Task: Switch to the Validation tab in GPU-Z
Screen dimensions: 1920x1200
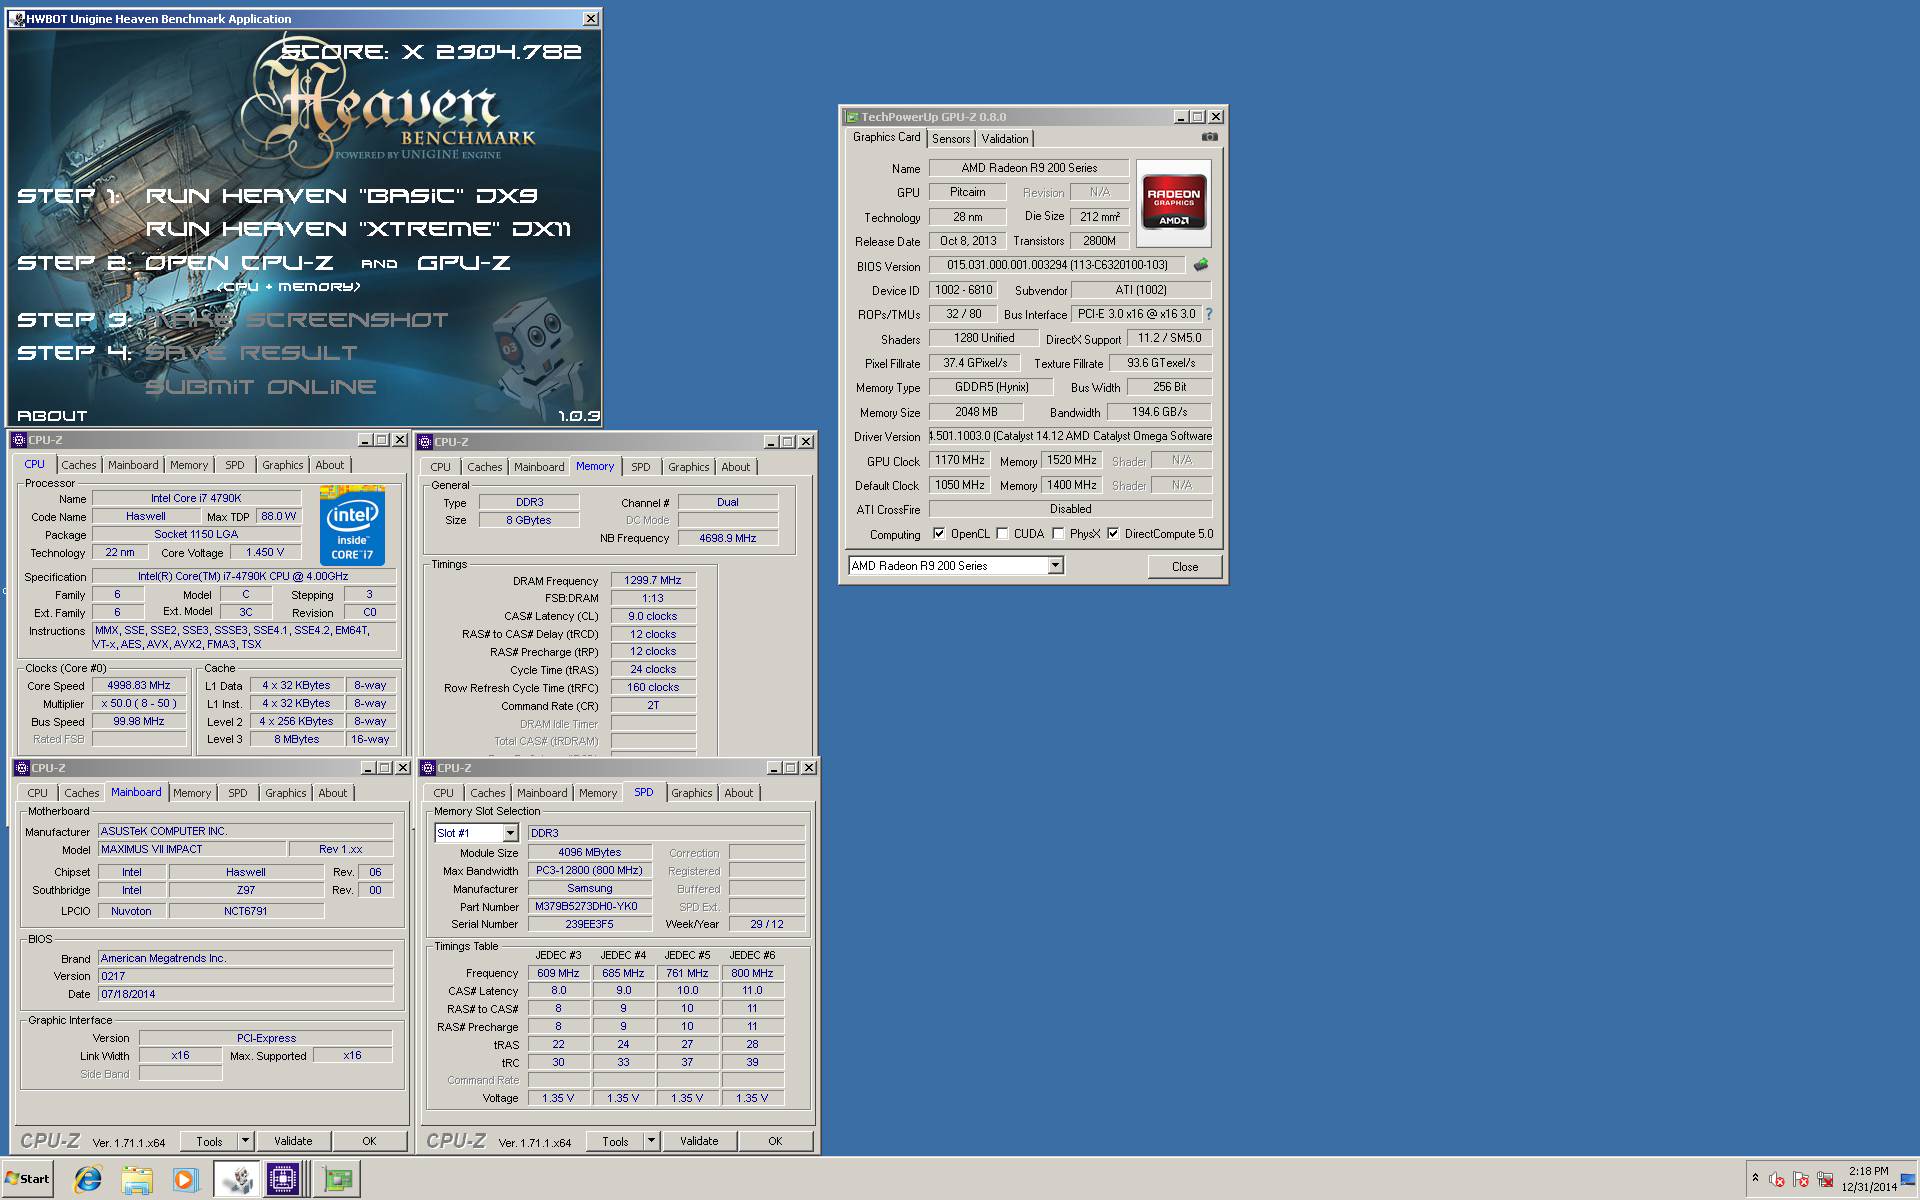Action: click(1004, 139)
